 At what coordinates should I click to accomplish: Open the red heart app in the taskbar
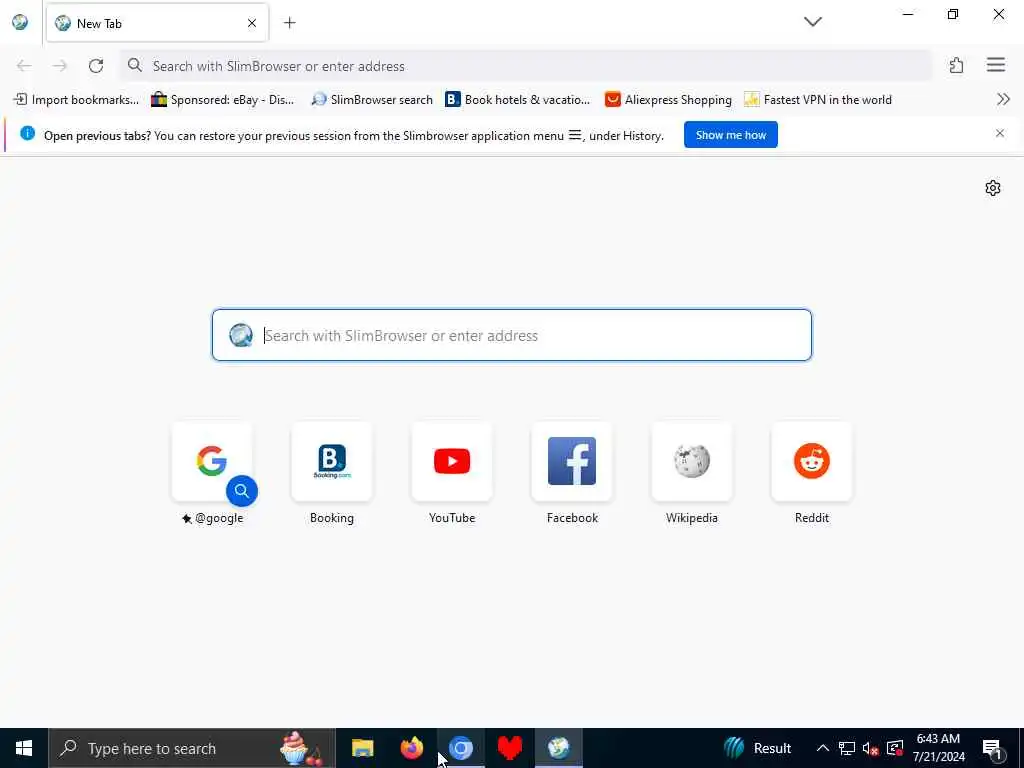point(510,748)
